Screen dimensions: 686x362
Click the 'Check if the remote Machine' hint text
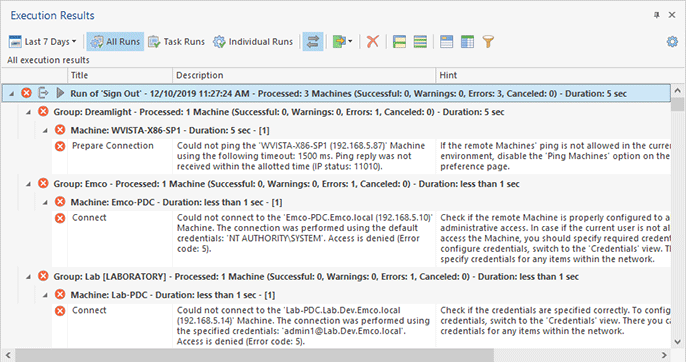click(x=555, y=238)
